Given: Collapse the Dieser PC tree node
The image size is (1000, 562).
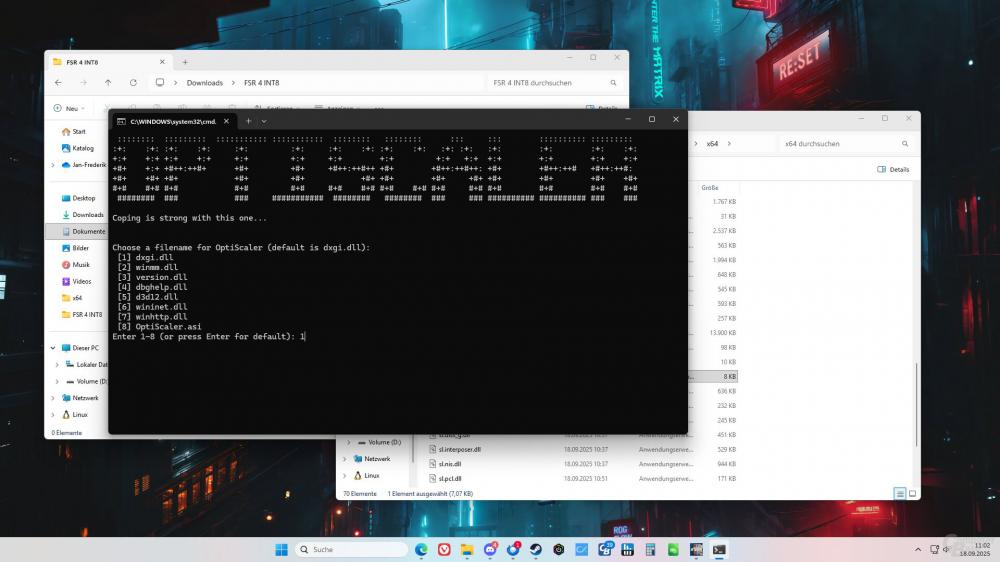Looking at the screenshot, I should coord(56,348).
